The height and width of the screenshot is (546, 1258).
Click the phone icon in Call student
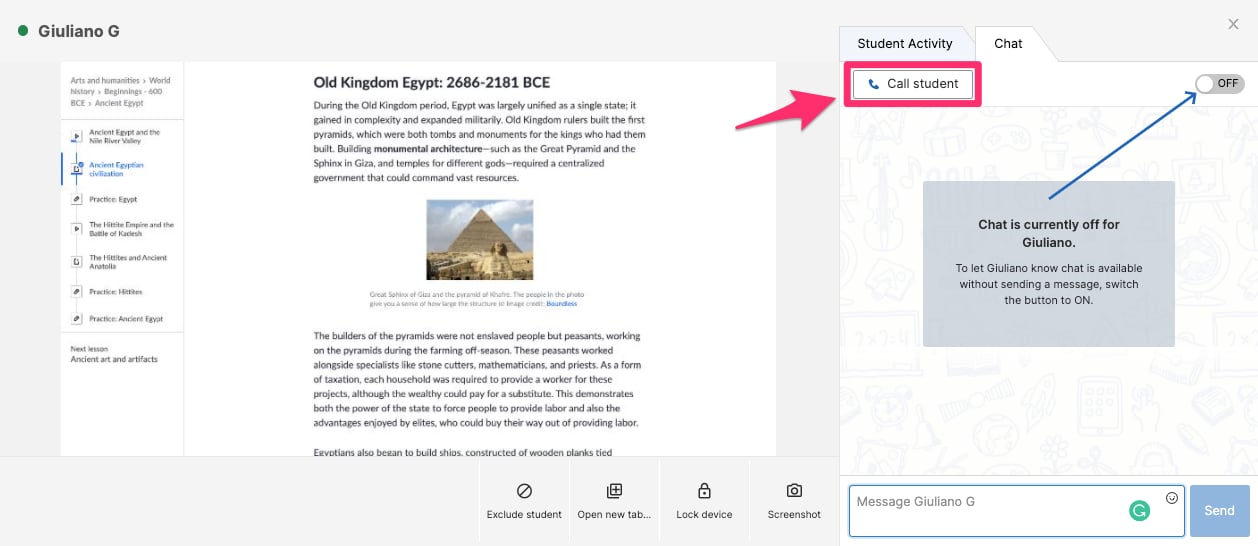pos(874,85)
